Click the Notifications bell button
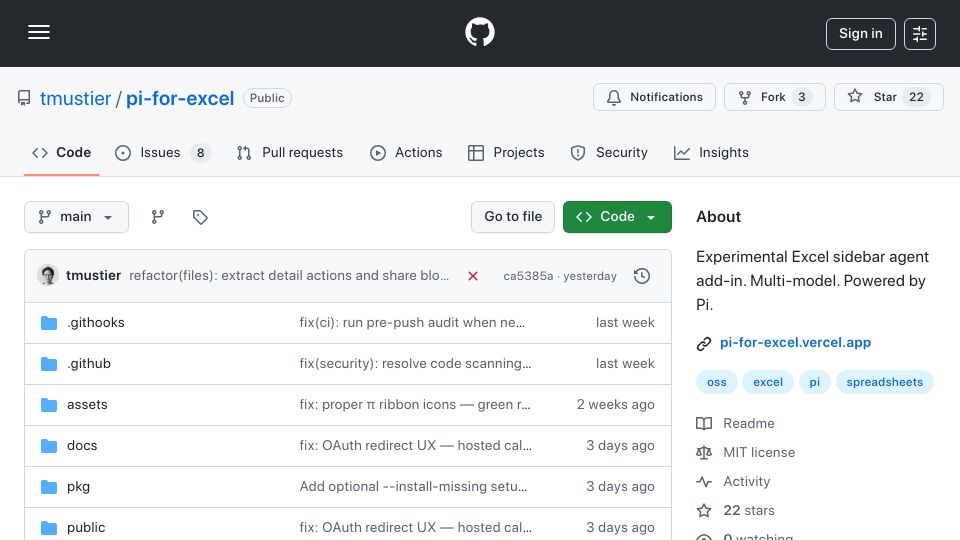The image size is (960, 540). coord(654,97)
